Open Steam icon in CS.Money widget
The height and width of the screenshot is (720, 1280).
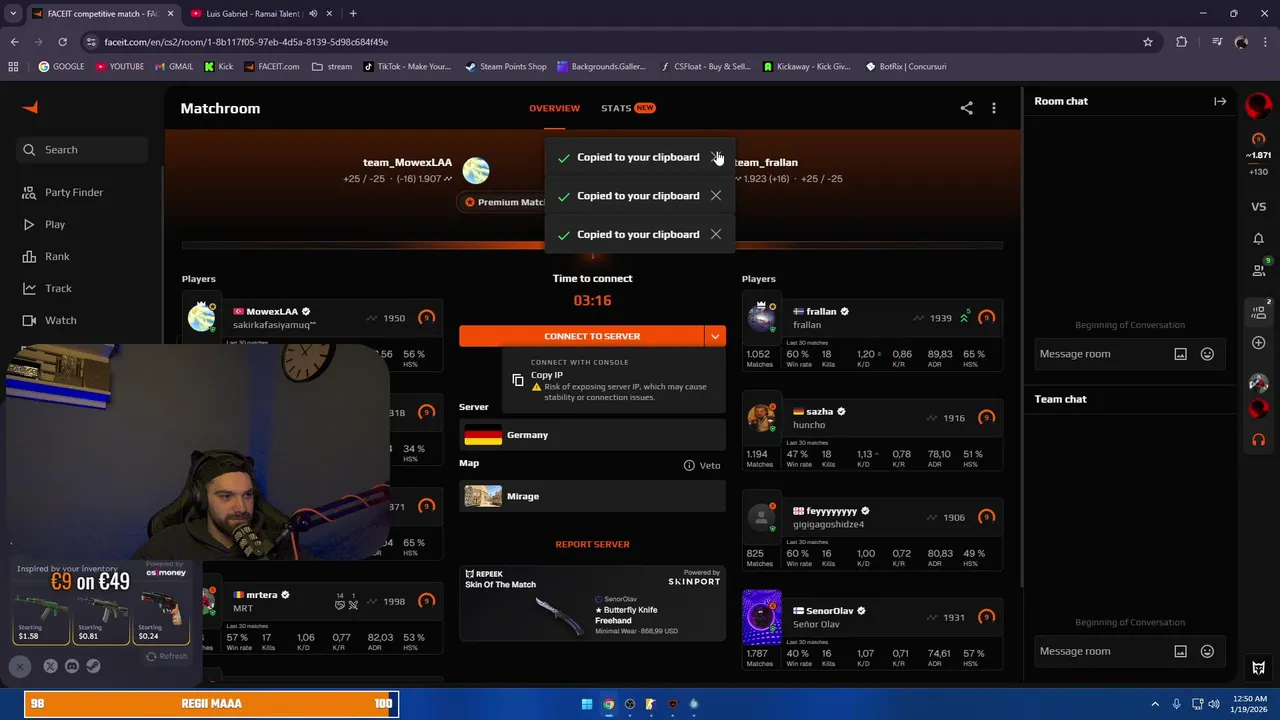click(x=93, y=666)
